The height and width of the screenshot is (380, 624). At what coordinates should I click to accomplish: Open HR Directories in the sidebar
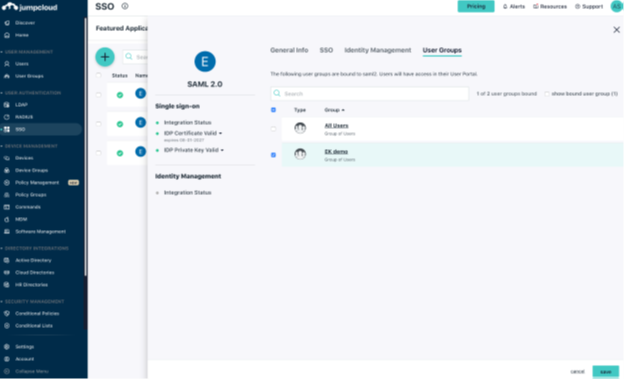pos(31,285)
